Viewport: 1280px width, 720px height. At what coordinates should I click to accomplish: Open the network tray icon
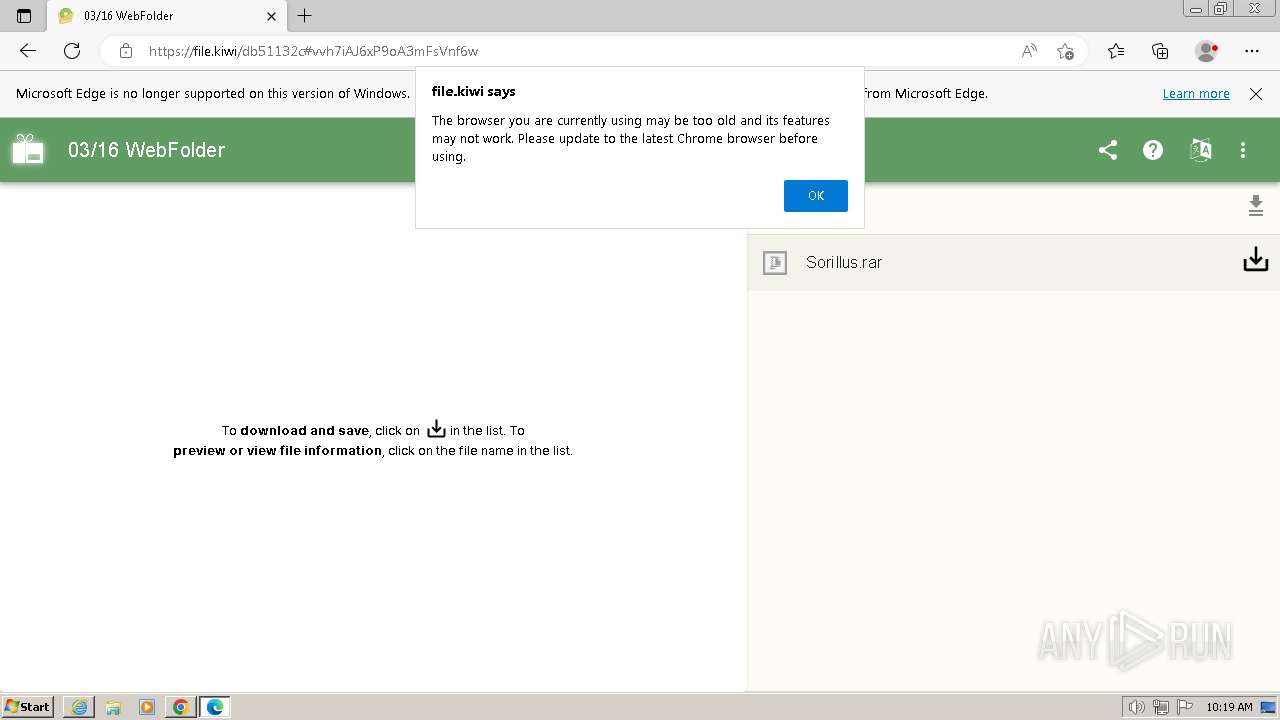point(1161,707)
